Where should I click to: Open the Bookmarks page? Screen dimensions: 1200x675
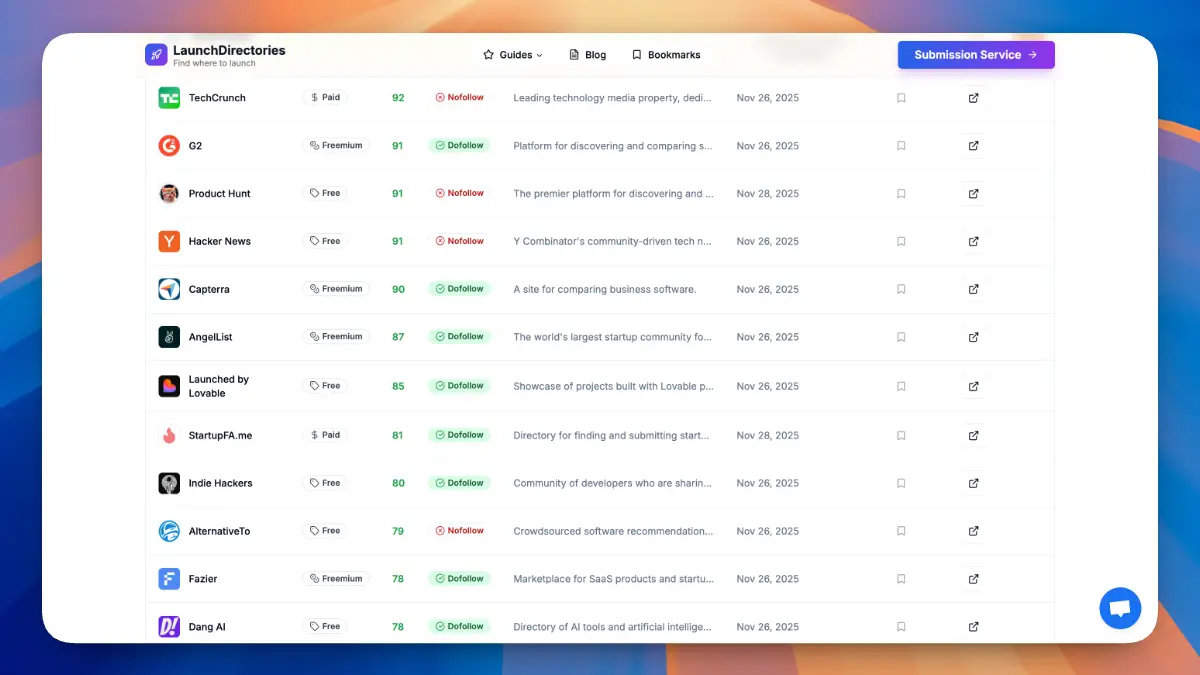tap(665, 55)
